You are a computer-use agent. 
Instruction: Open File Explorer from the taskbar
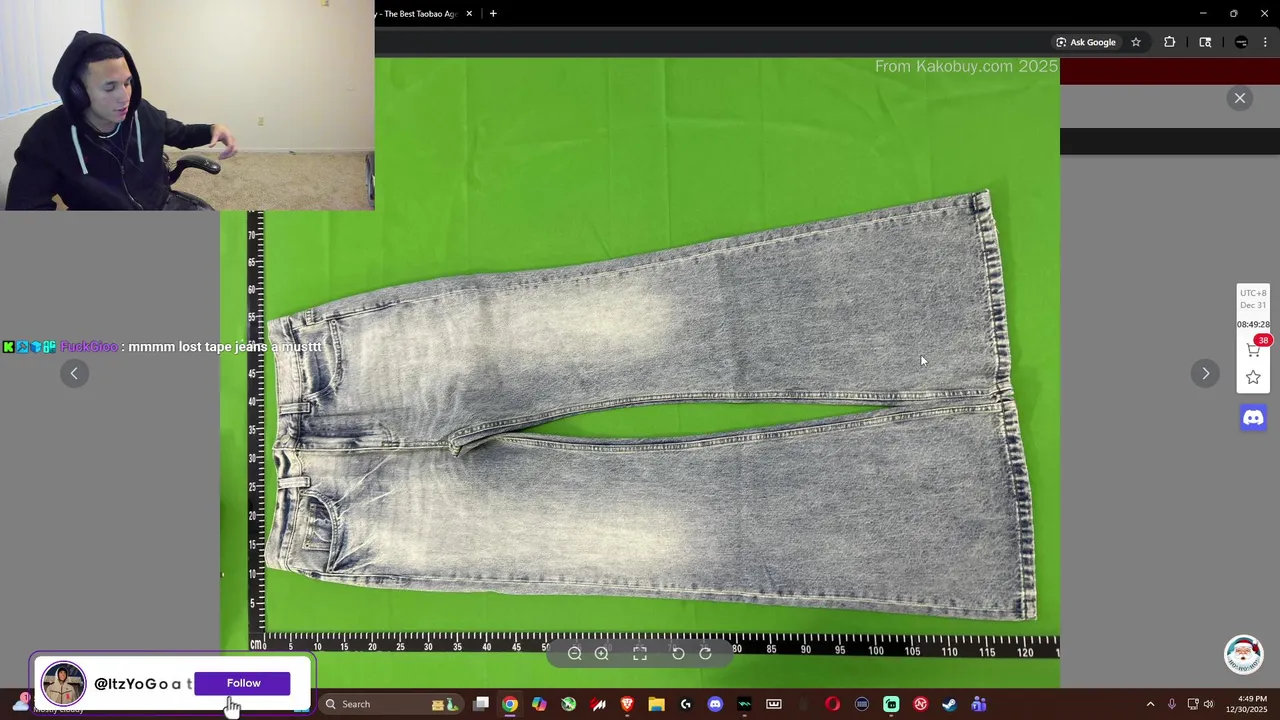(656, 704)
